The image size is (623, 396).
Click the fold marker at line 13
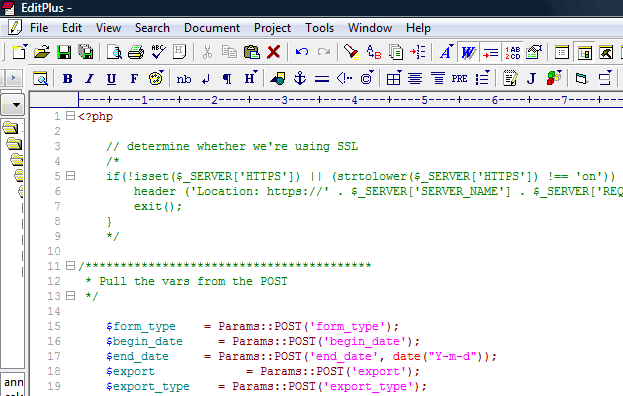click(x=70, y=296)
